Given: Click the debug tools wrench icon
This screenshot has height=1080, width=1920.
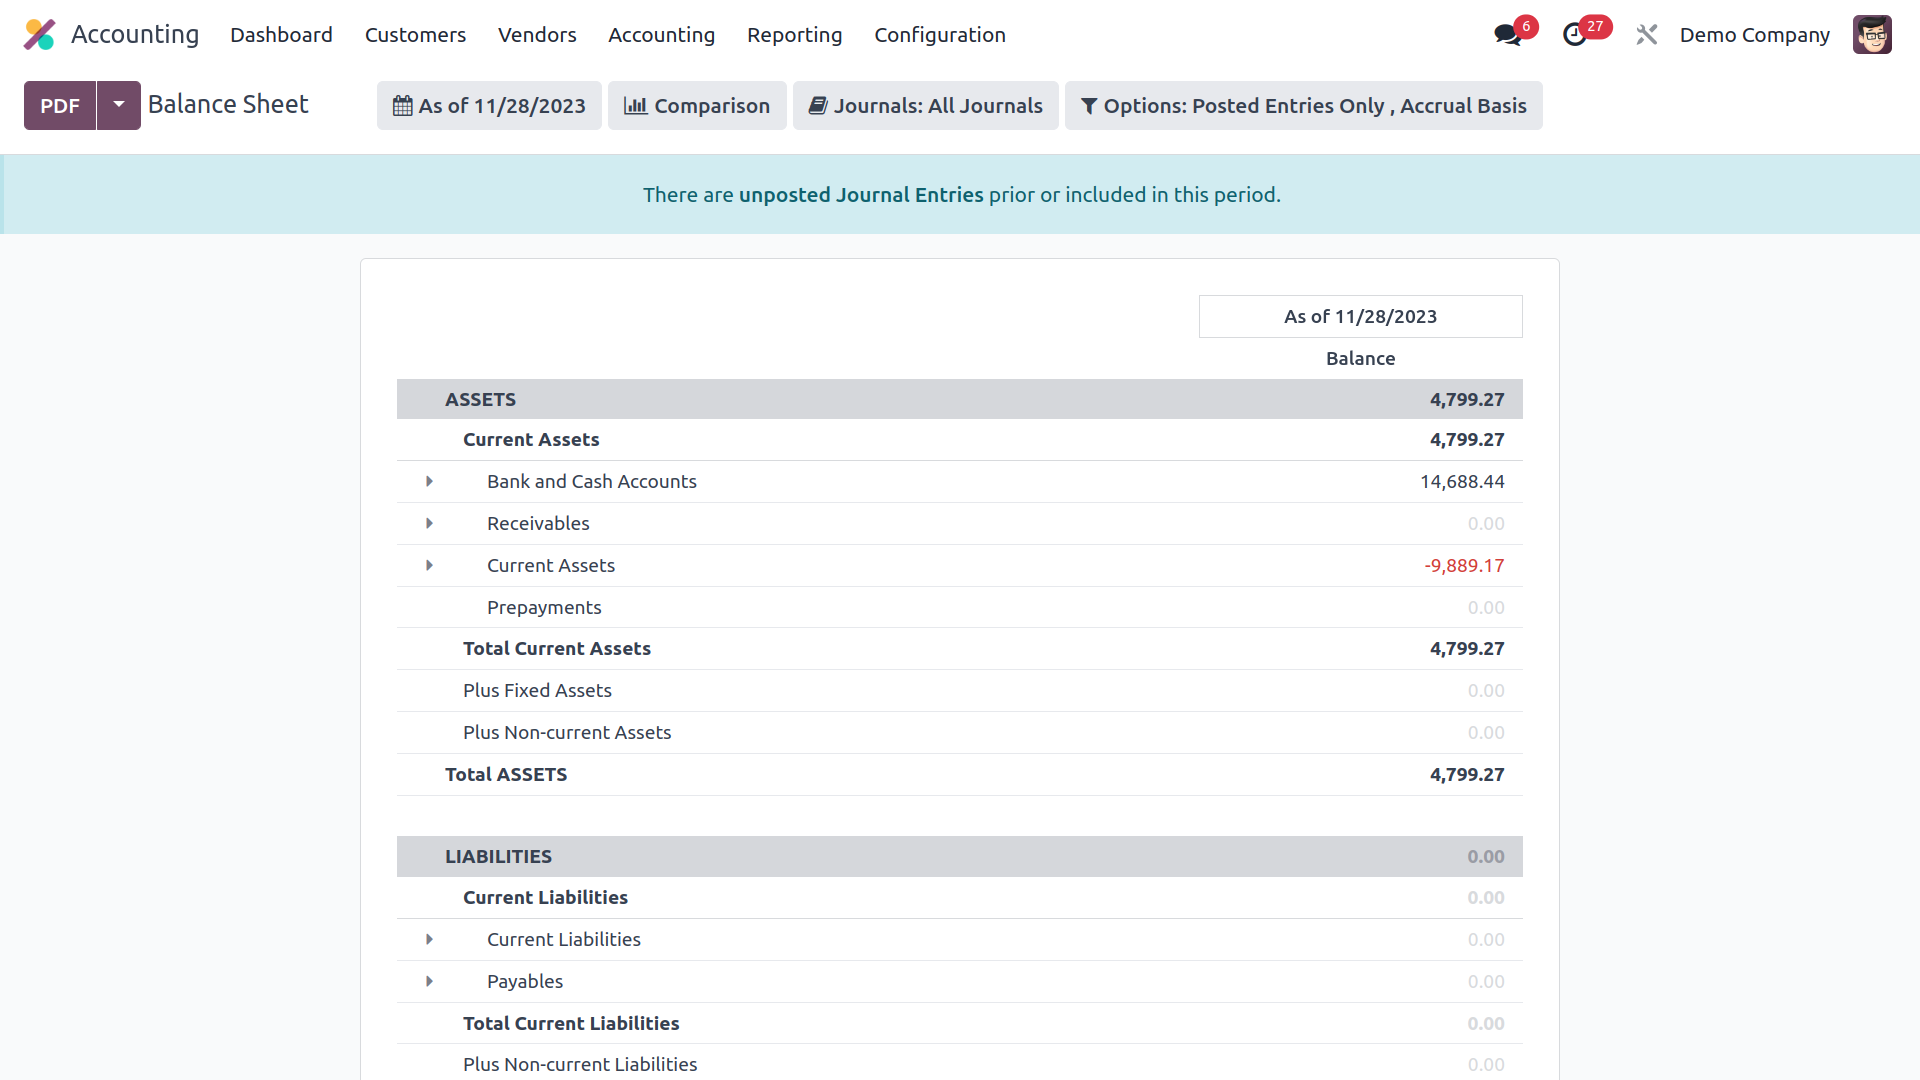Looking at the screenshot, I should (x=1647, y=35).
